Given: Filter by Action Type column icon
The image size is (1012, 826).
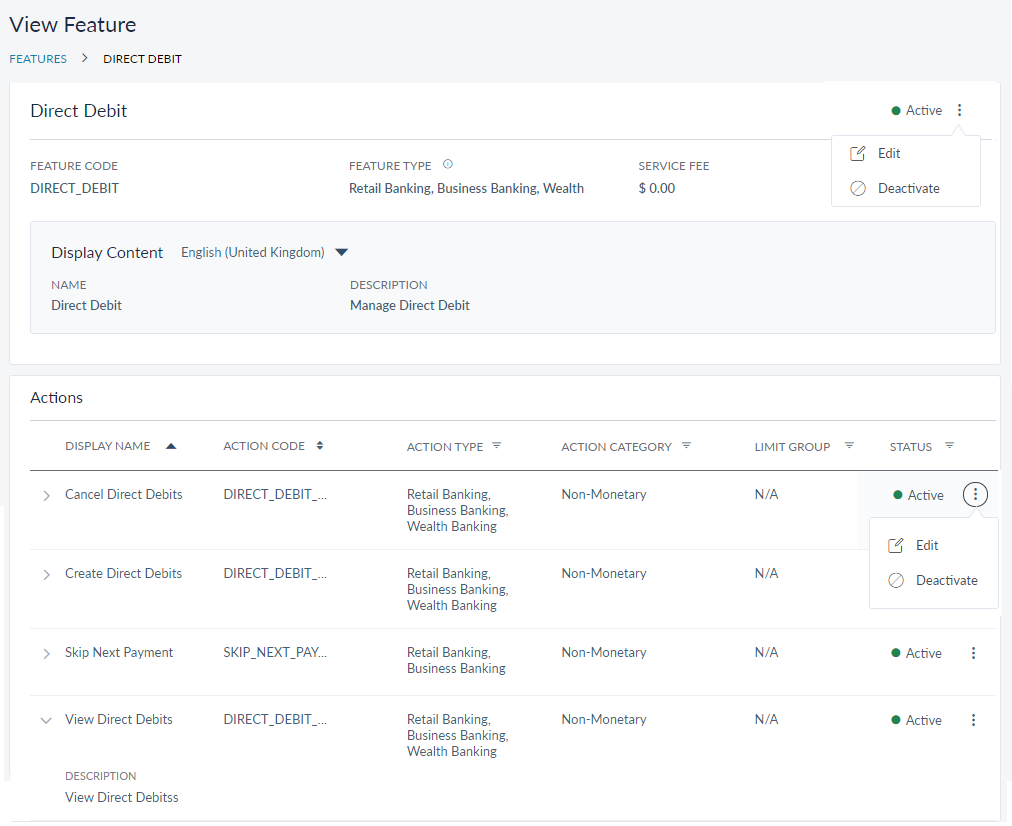Looking at the screenshot, I should click(497, 446).
